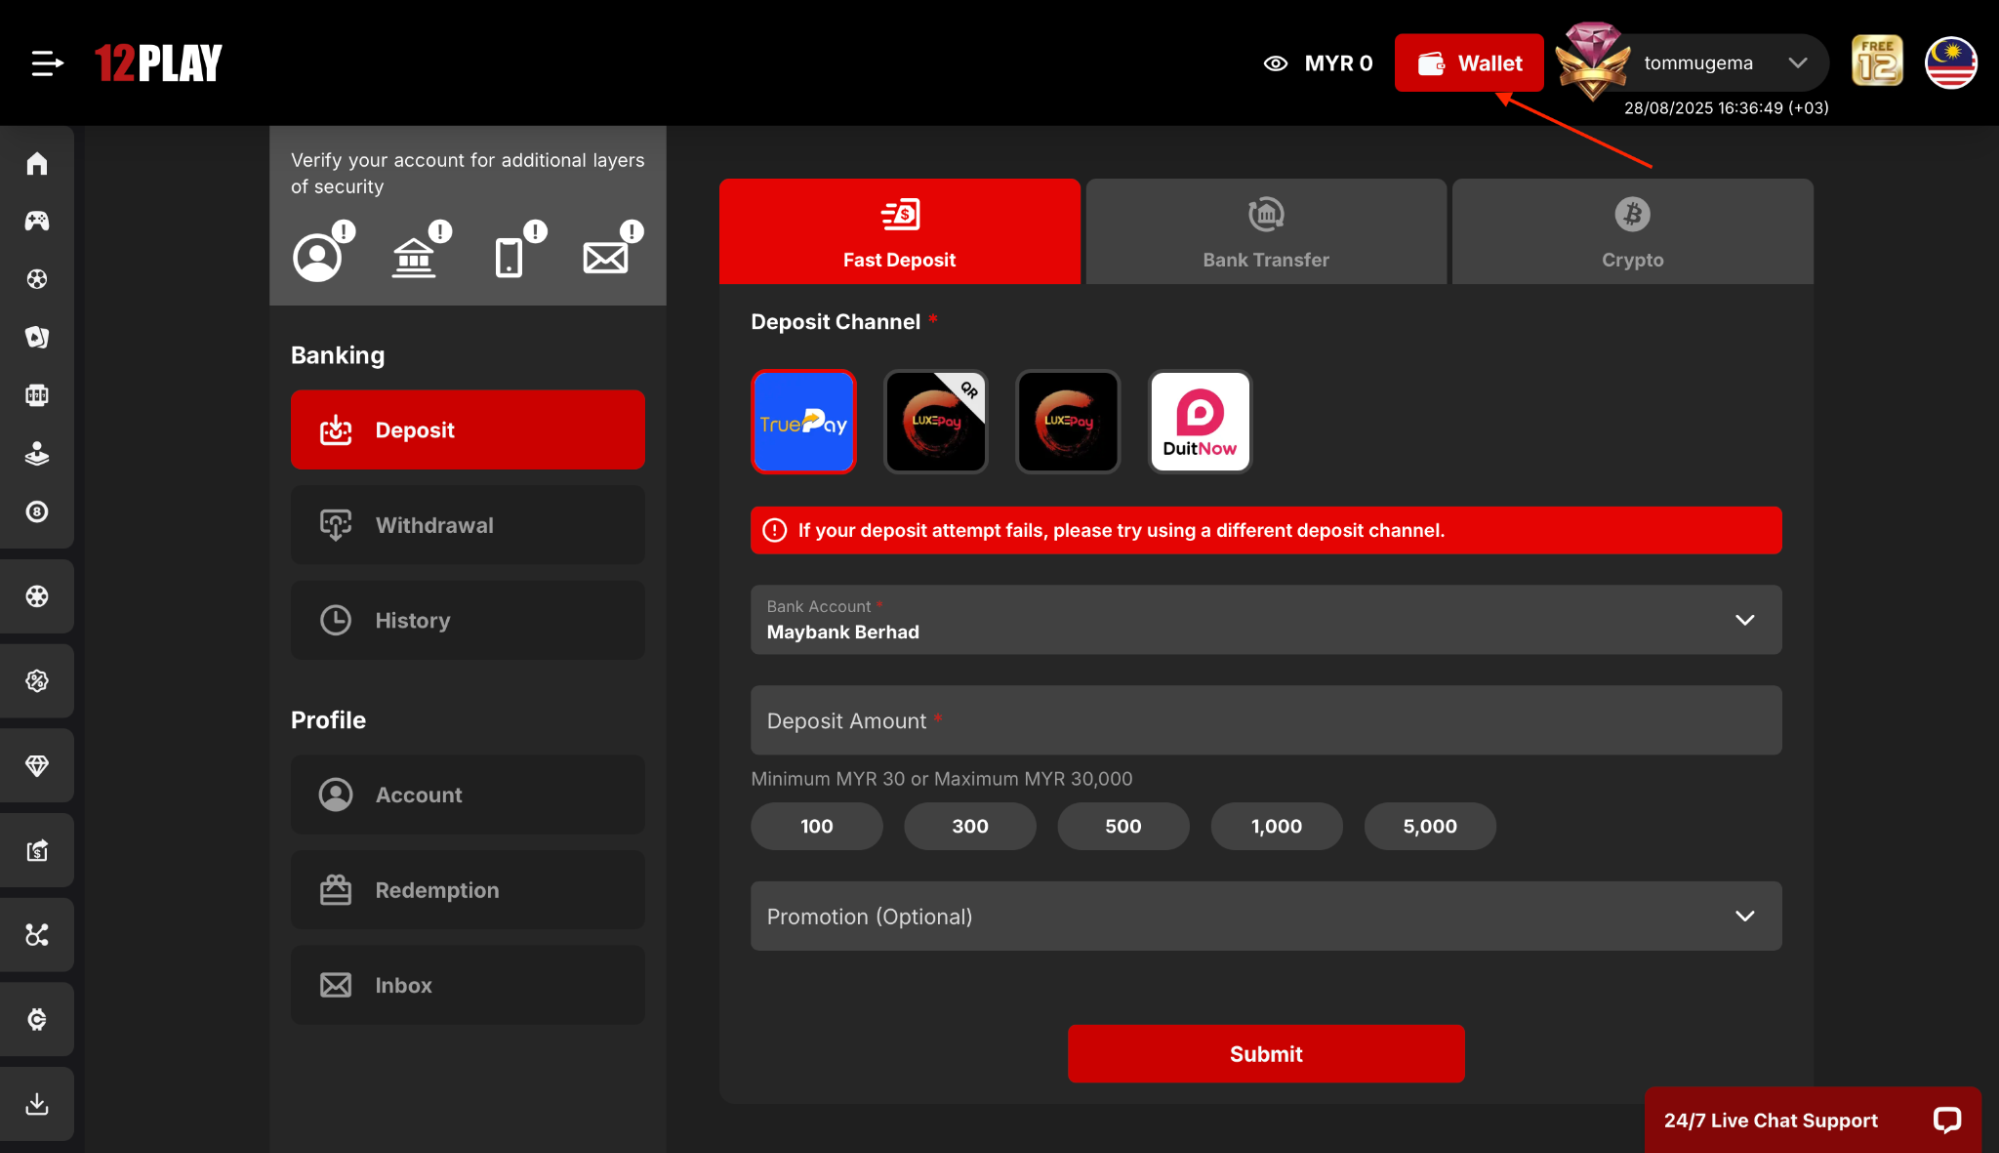This screenshot has height=1153, width=1999.
Task: Select the diamond VIP sidebar icon
Action: (x=37, y=765)
